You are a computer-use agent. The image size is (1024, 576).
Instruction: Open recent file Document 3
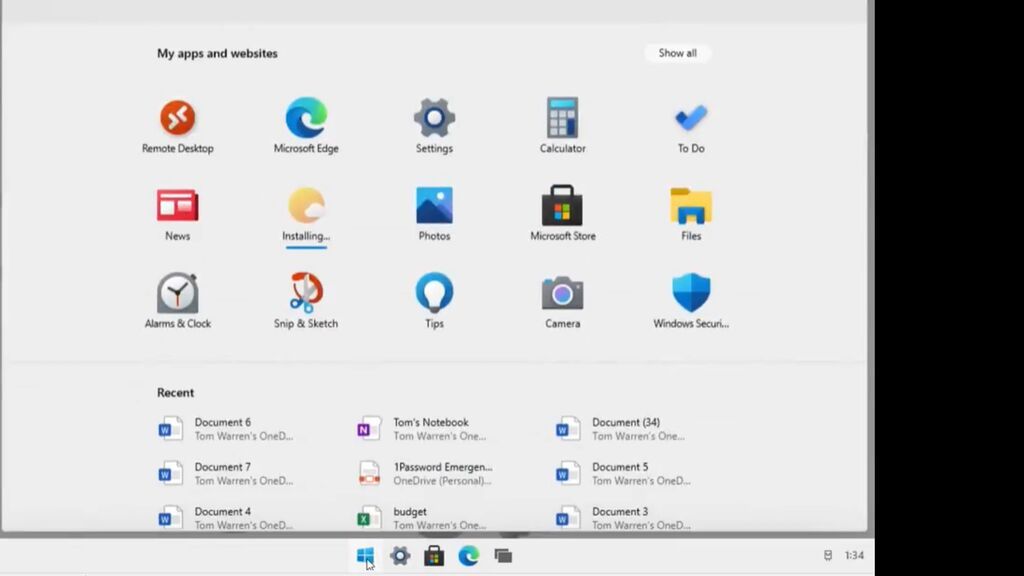(623, 518)
